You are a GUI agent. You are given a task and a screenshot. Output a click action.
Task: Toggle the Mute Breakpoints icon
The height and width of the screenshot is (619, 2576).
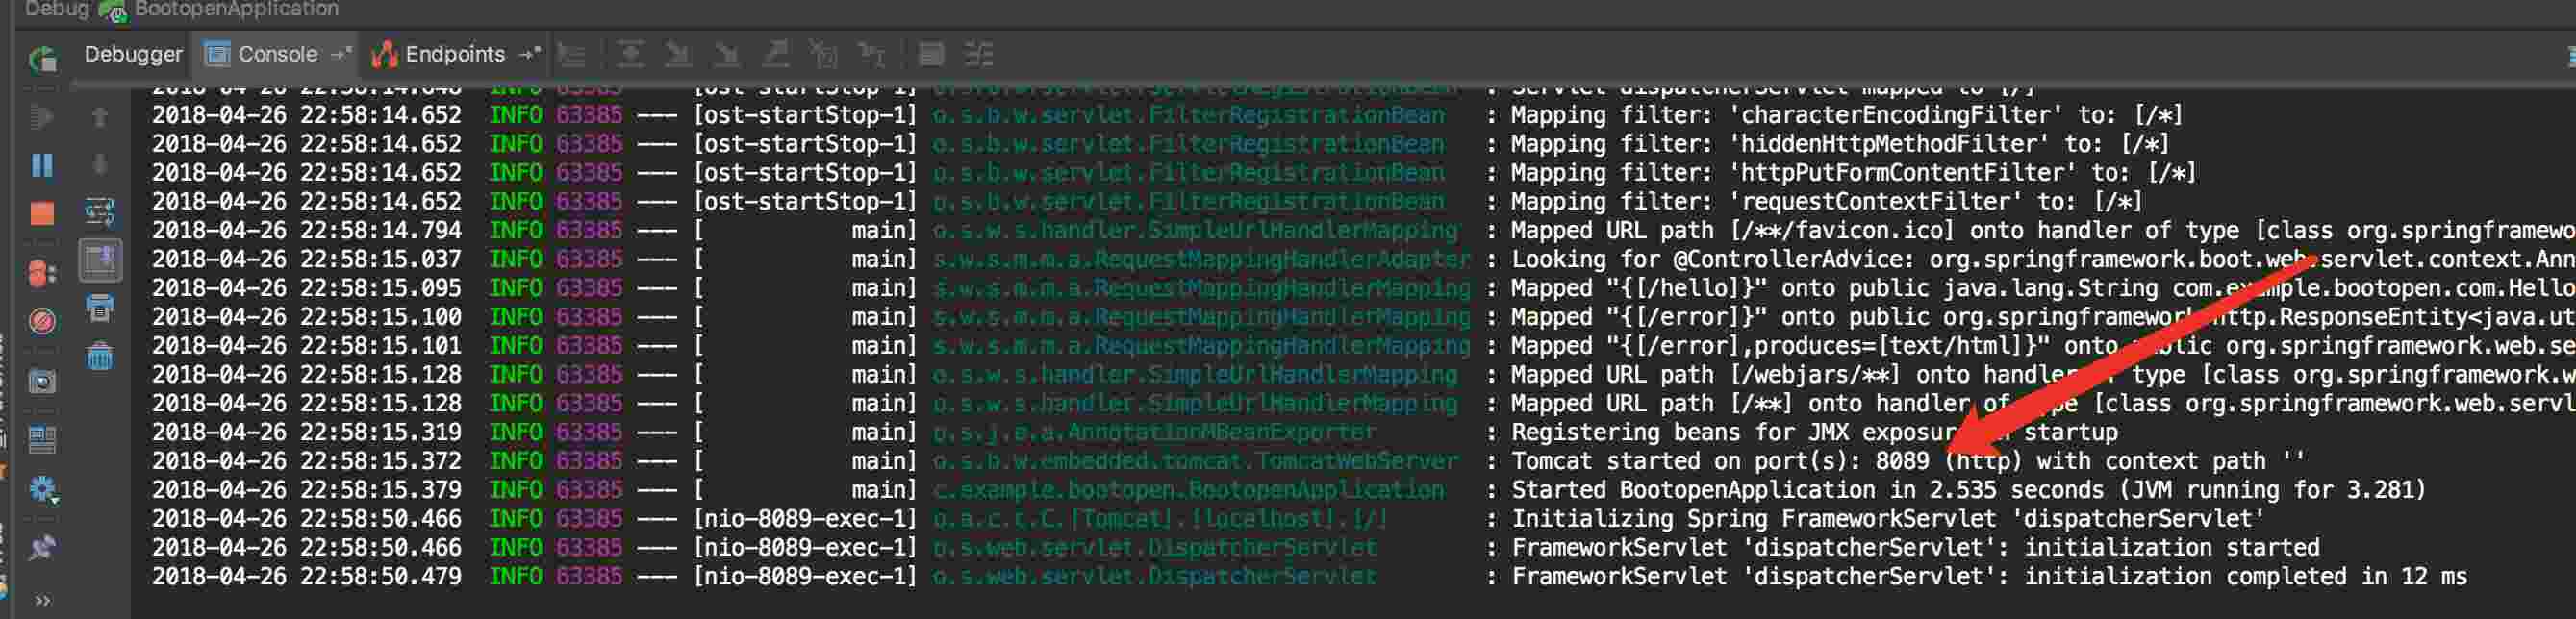(x=42, y=321)
